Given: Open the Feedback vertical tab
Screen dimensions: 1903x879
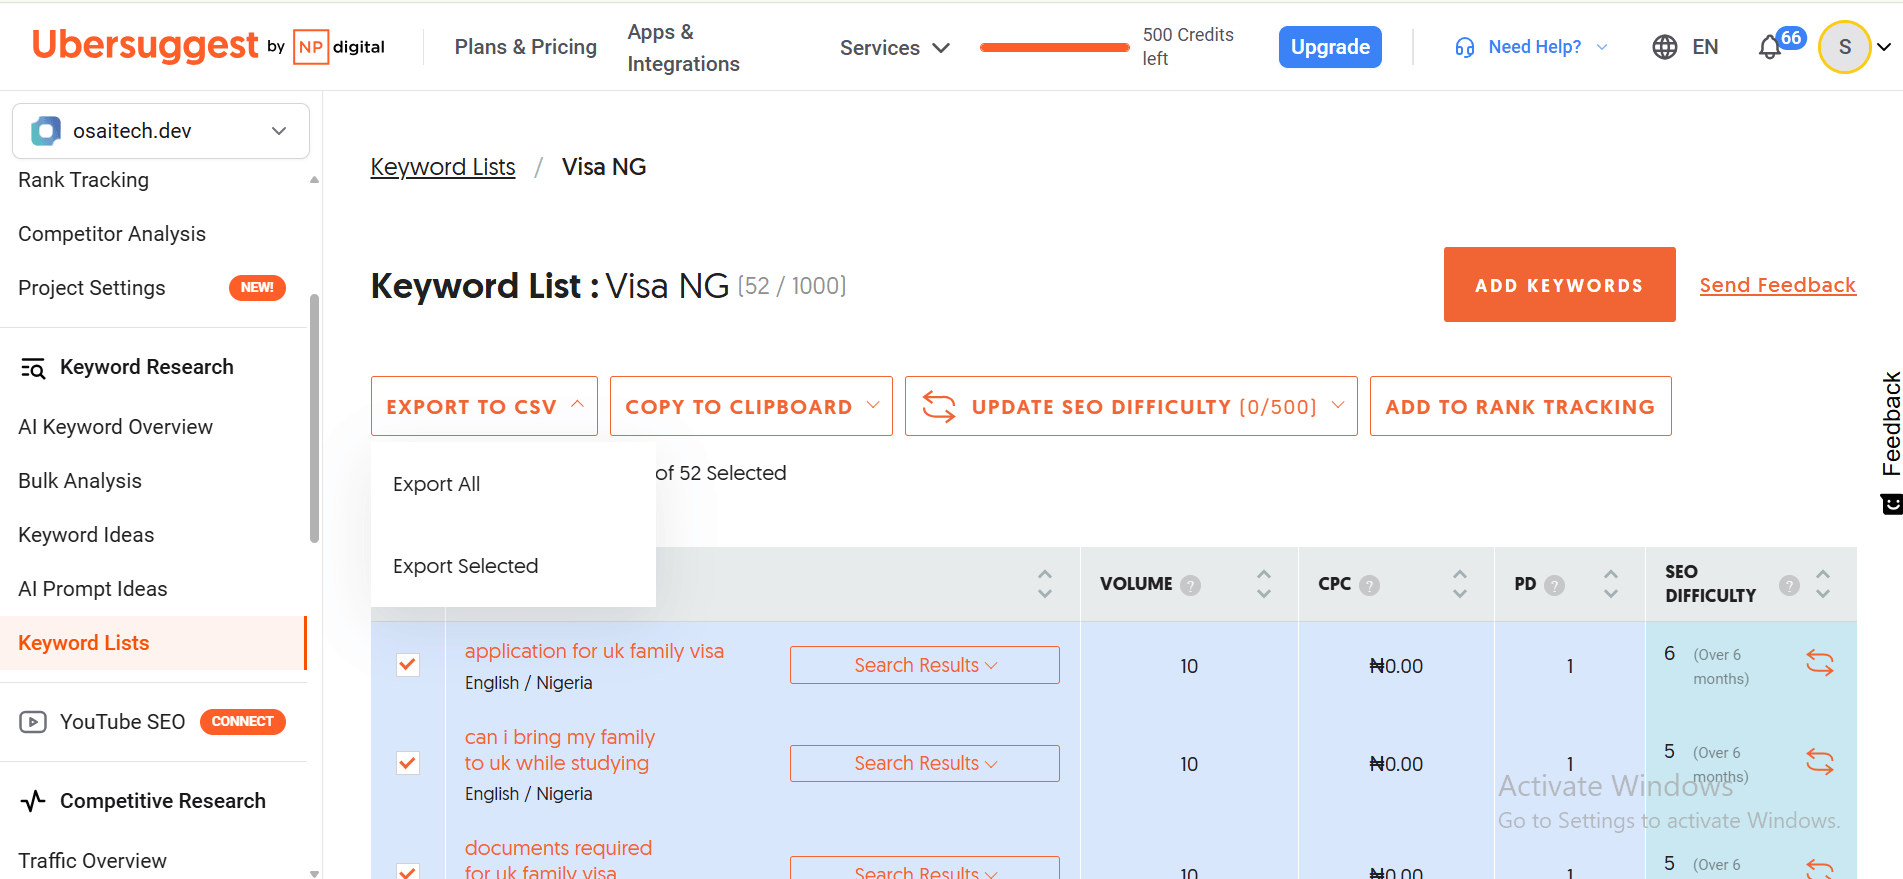Looking at the screenshot, I should coord(1891,423).
